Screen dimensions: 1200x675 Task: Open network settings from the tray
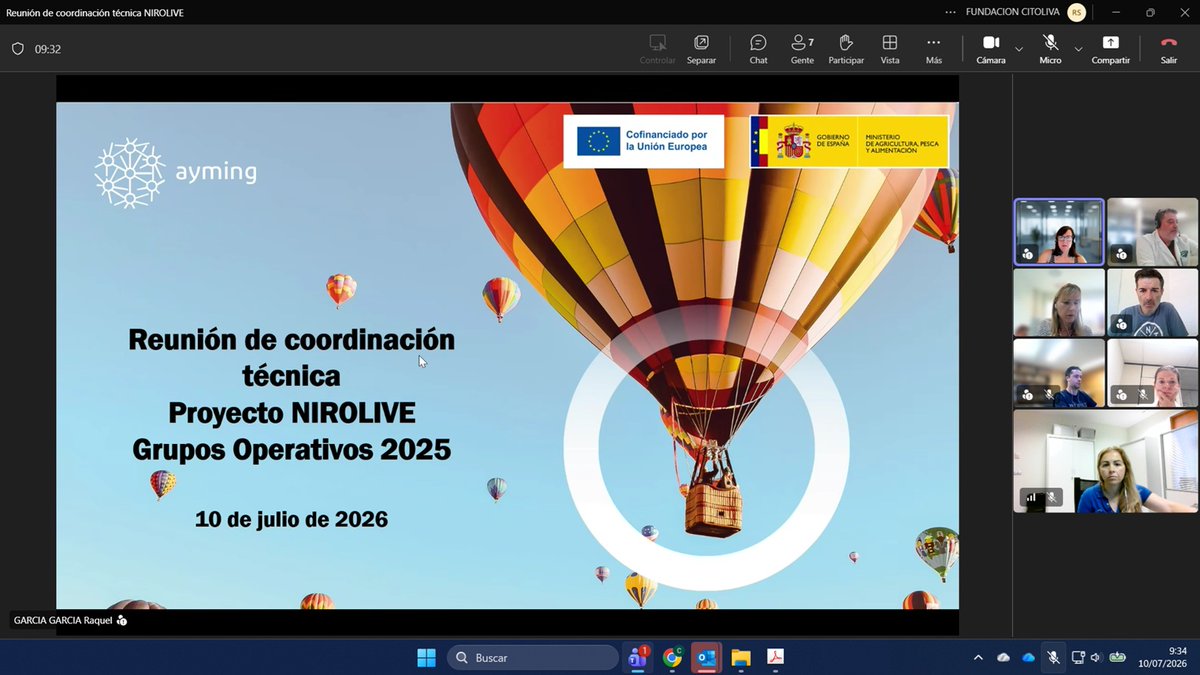1078,657
